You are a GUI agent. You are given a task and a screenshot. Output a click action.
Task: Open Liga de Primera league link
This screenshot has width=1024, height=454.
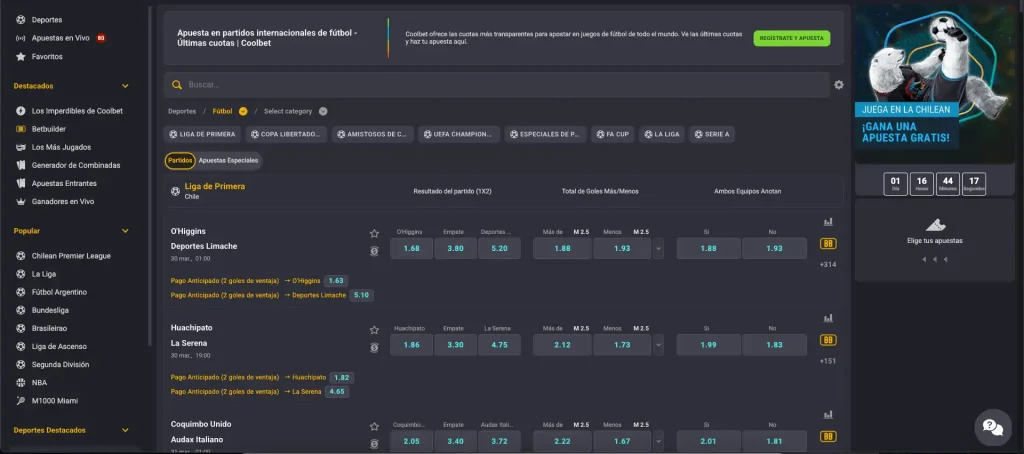215,187
